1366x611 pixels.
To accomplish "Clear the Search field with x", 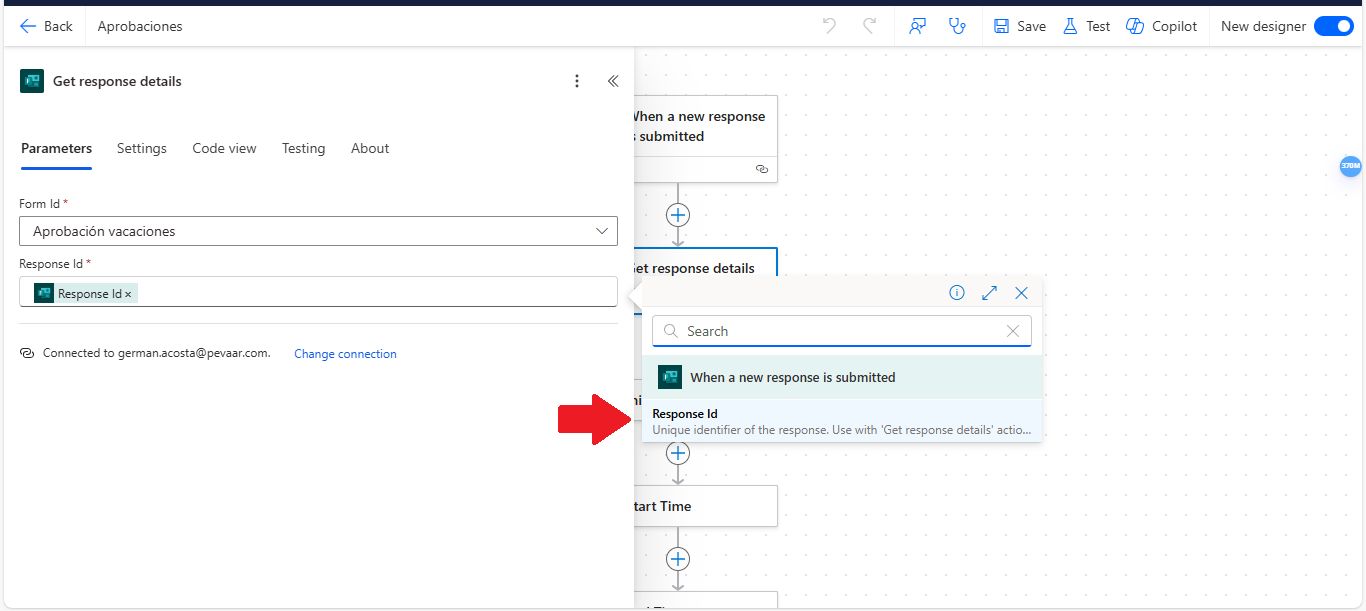I will [1013, 331].
